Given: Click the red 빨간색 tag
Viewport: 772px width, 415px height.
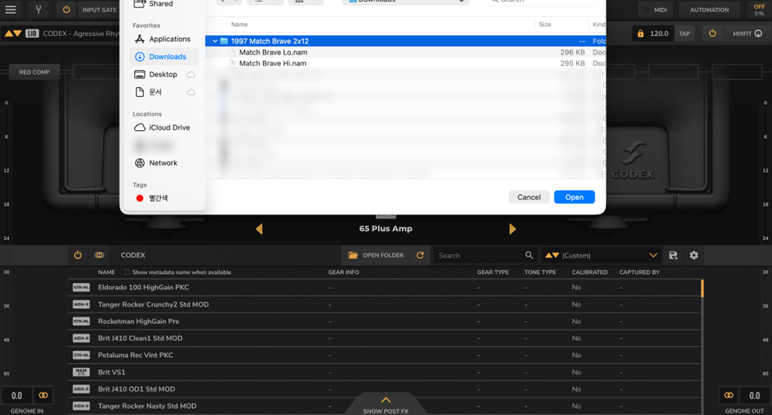Looking at the screenshot, I should pyautogui.click(x=153, y=198).
